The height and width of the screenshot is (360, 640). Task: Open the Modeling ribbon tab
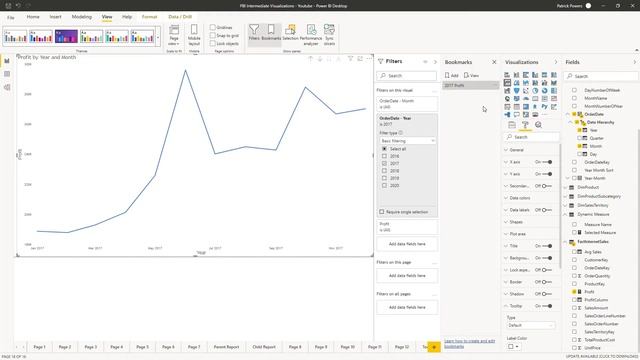(82, 17)
